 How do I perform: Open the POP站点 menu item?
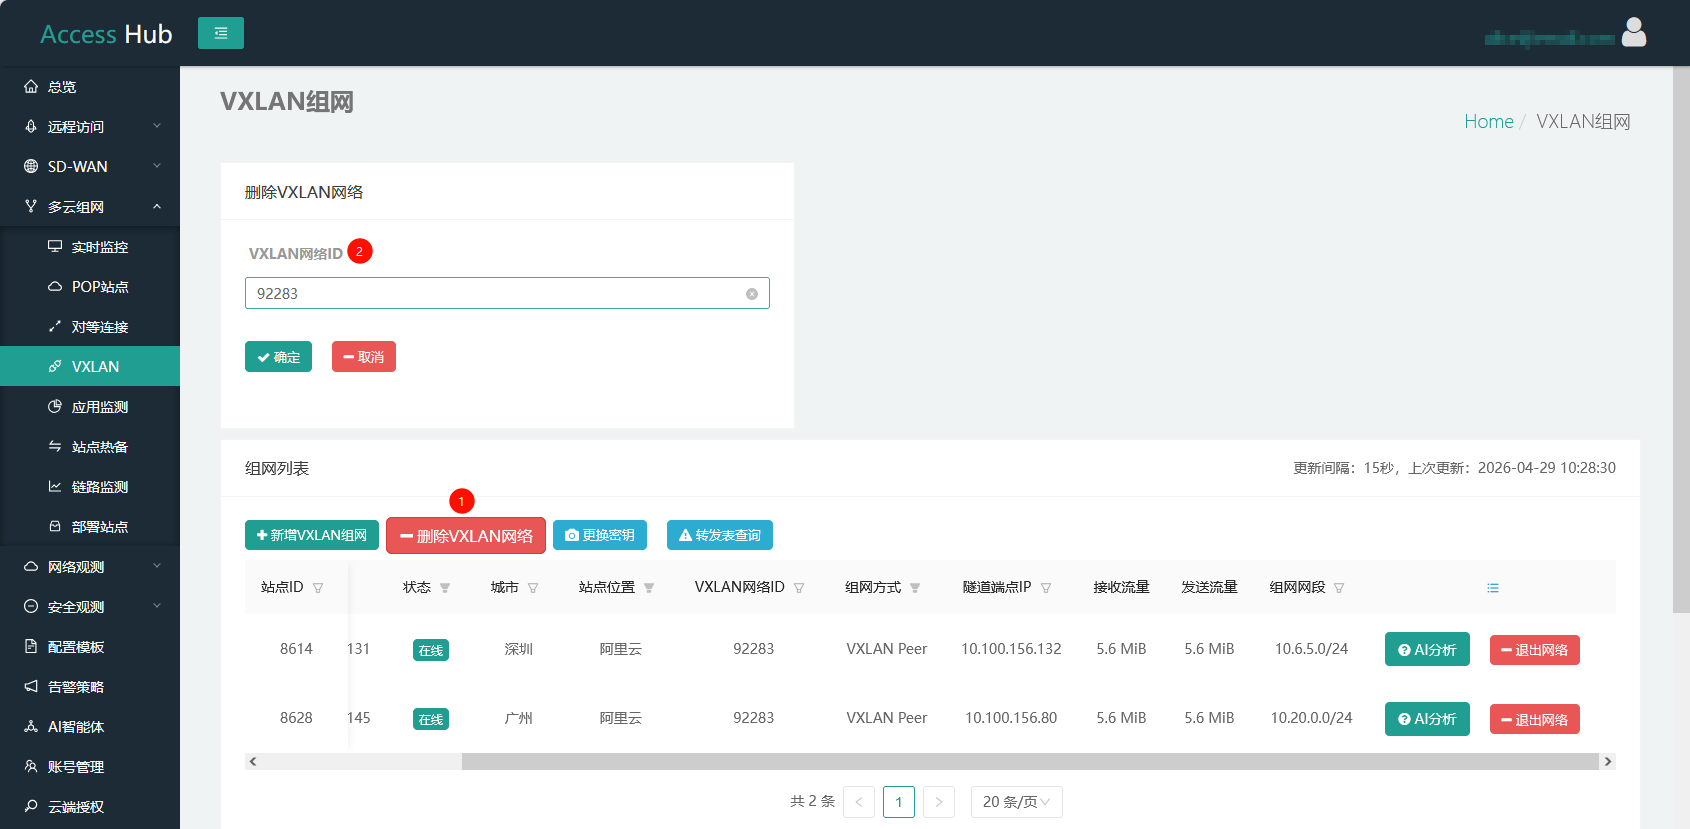click(x=90, y=287)
